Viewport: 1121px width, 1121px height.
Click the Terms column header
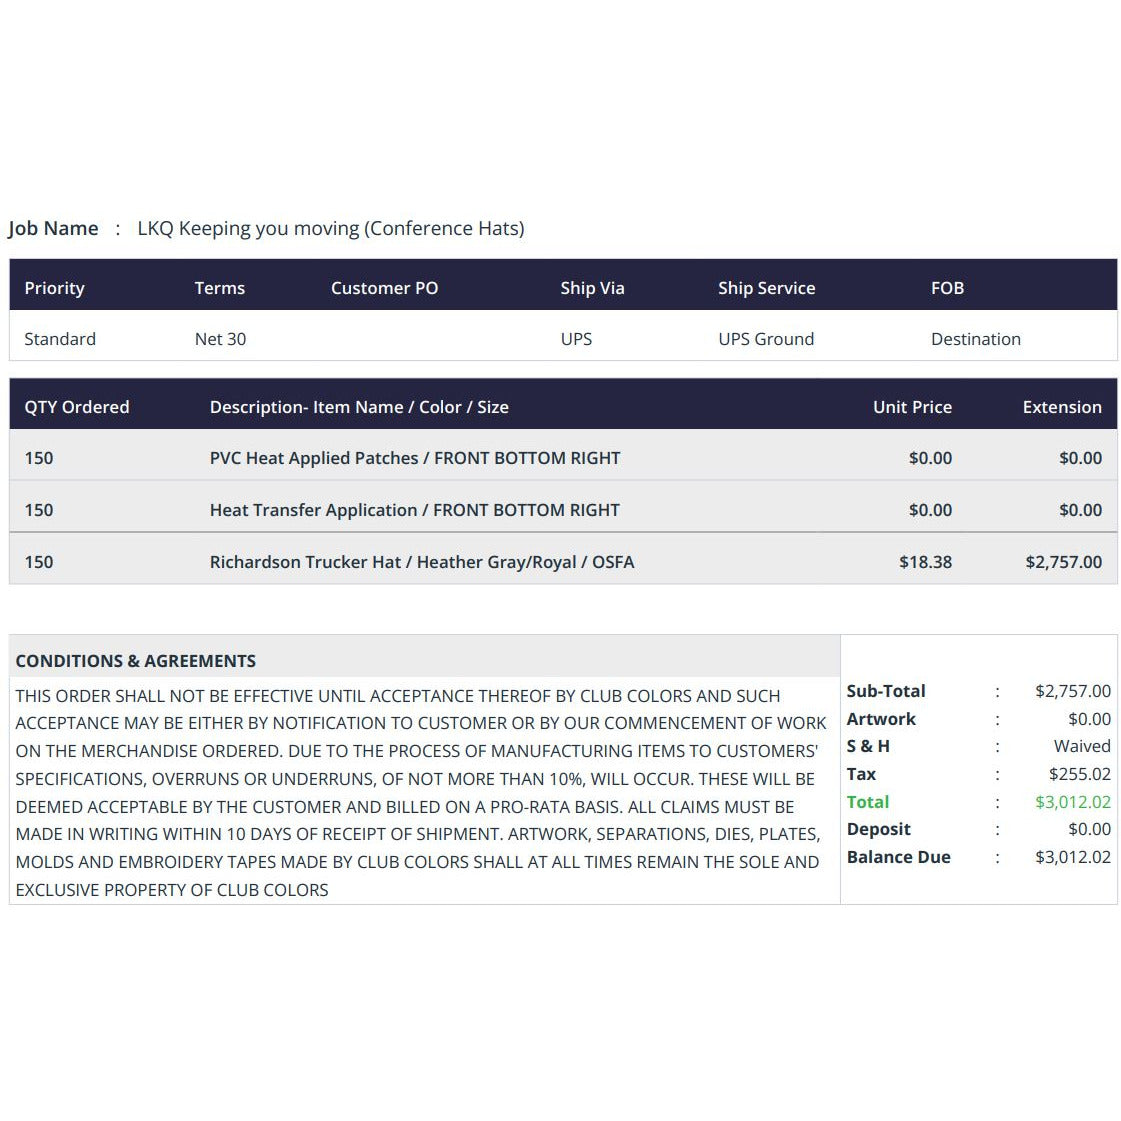click(219, 287)
